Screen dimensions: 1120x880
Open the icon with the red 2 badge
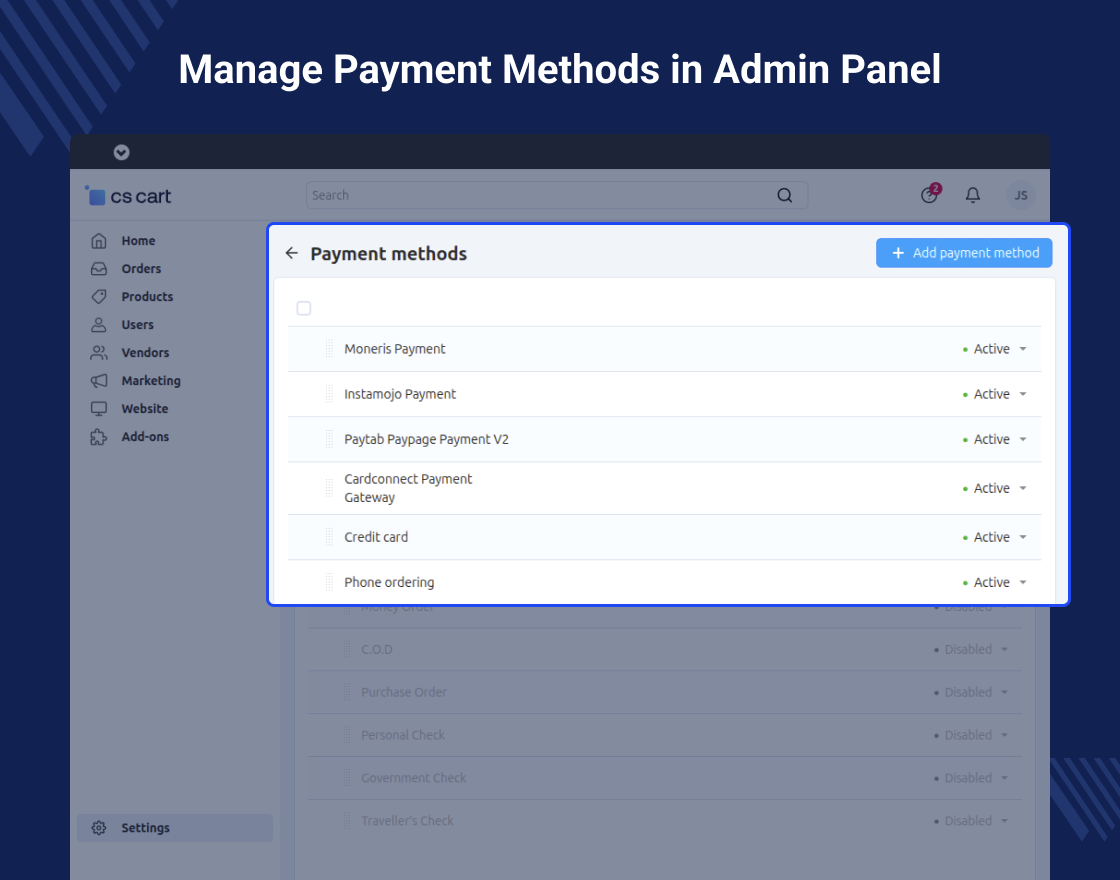click(x=930, y=194)
